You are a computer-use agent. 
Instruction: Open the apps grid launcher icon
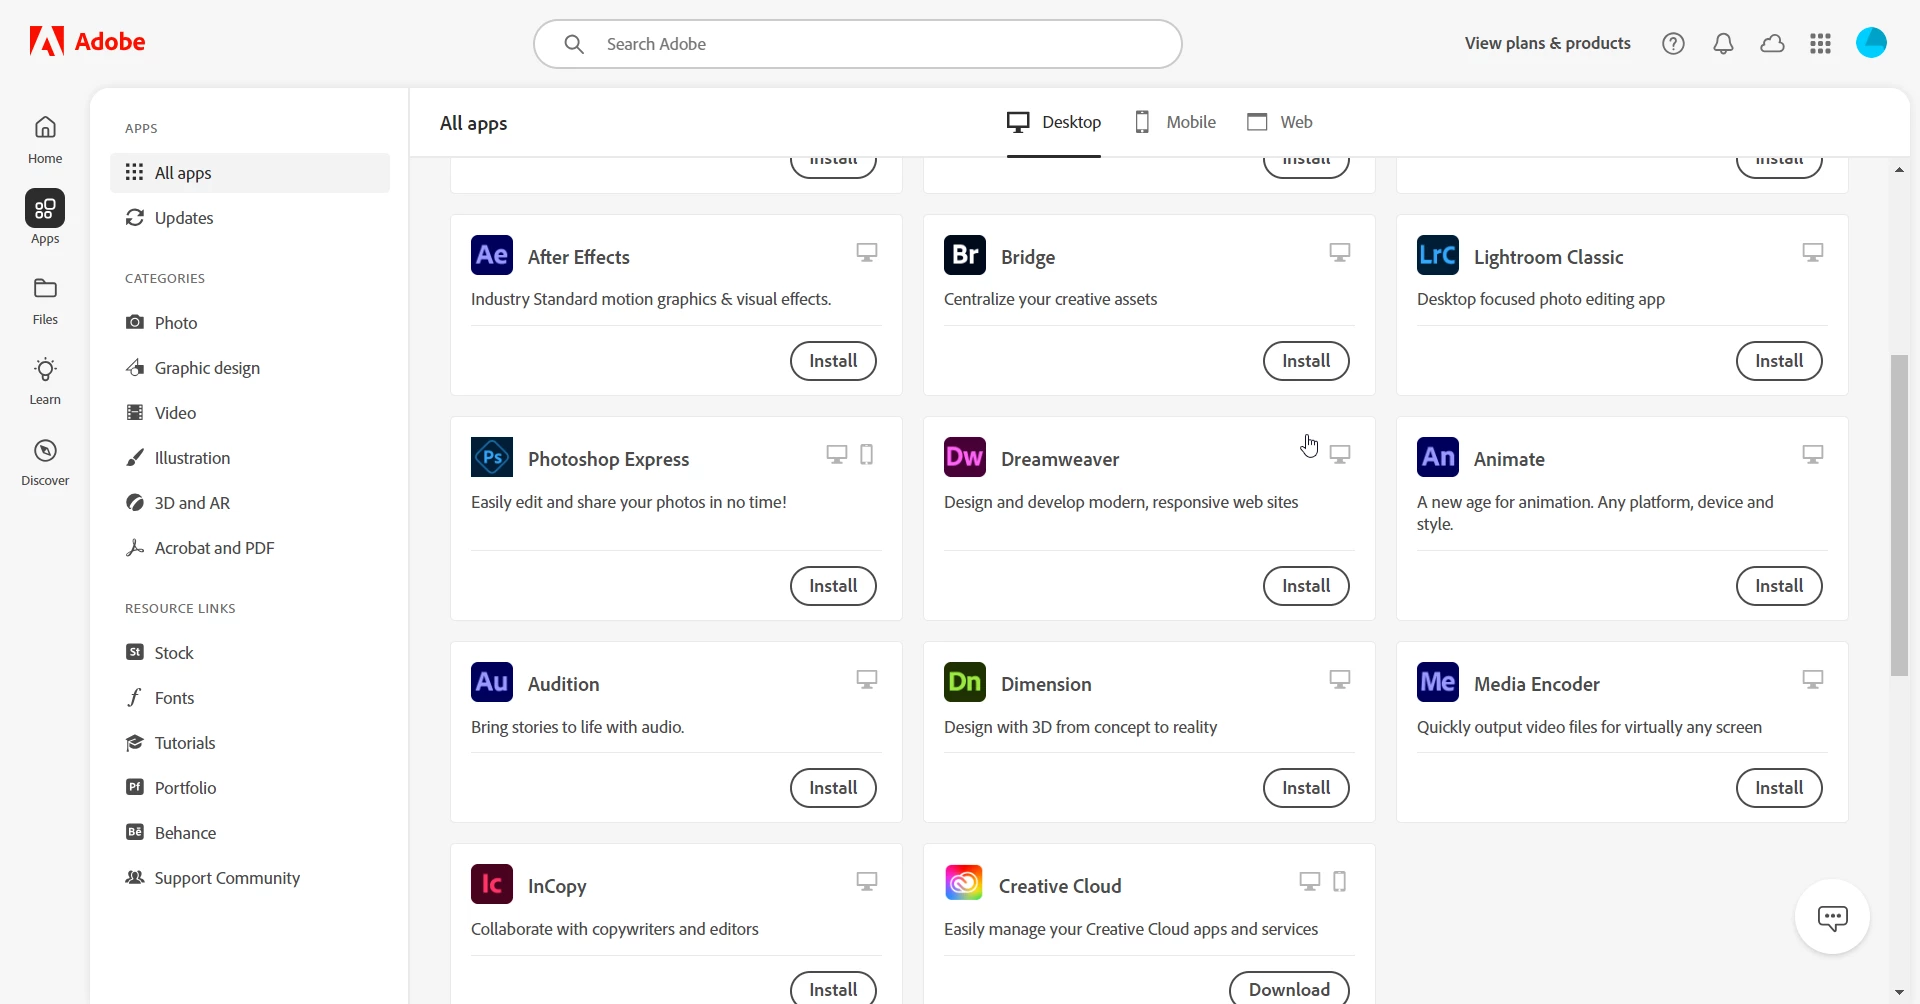[1821, 43]
